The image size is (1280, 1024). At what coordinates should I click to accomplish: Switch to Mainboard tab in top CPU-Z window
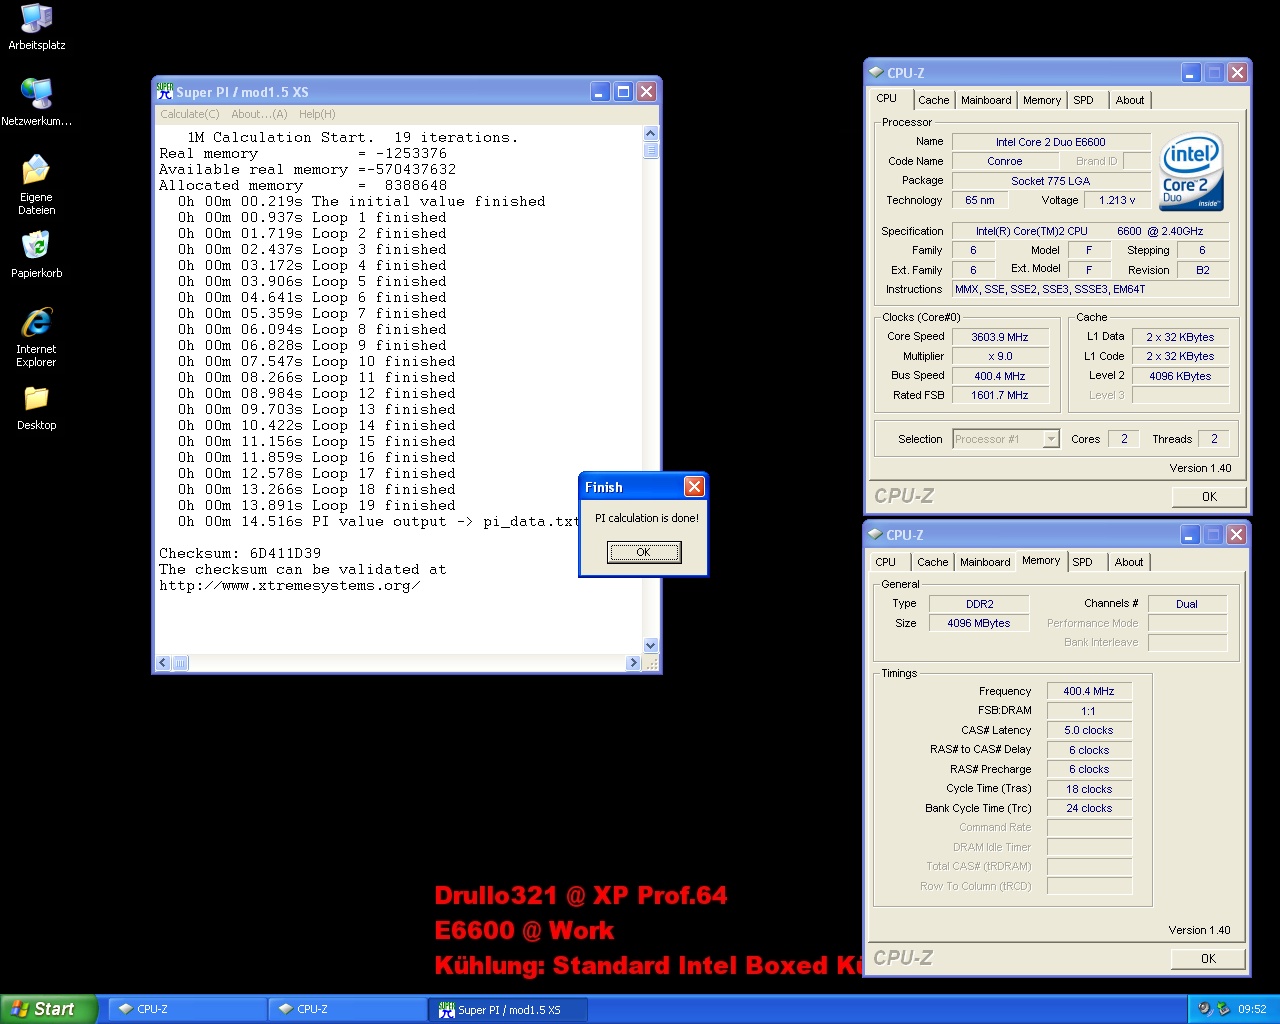pyautogui.click(x=986, y=100)
